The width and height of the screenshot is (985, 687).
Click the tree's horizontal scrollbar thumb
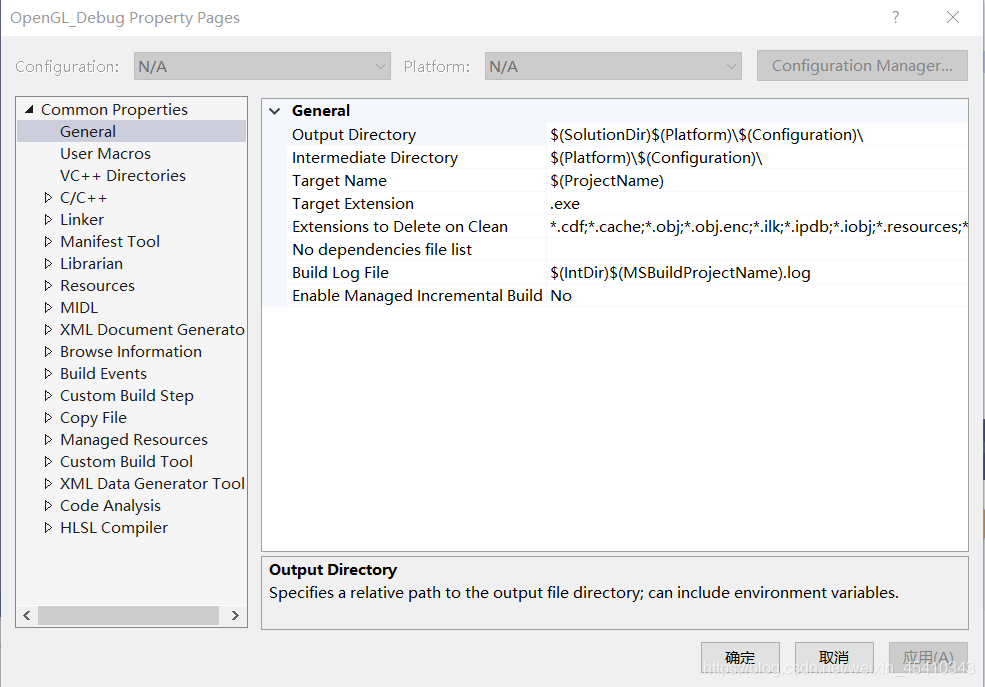point(128,615)
